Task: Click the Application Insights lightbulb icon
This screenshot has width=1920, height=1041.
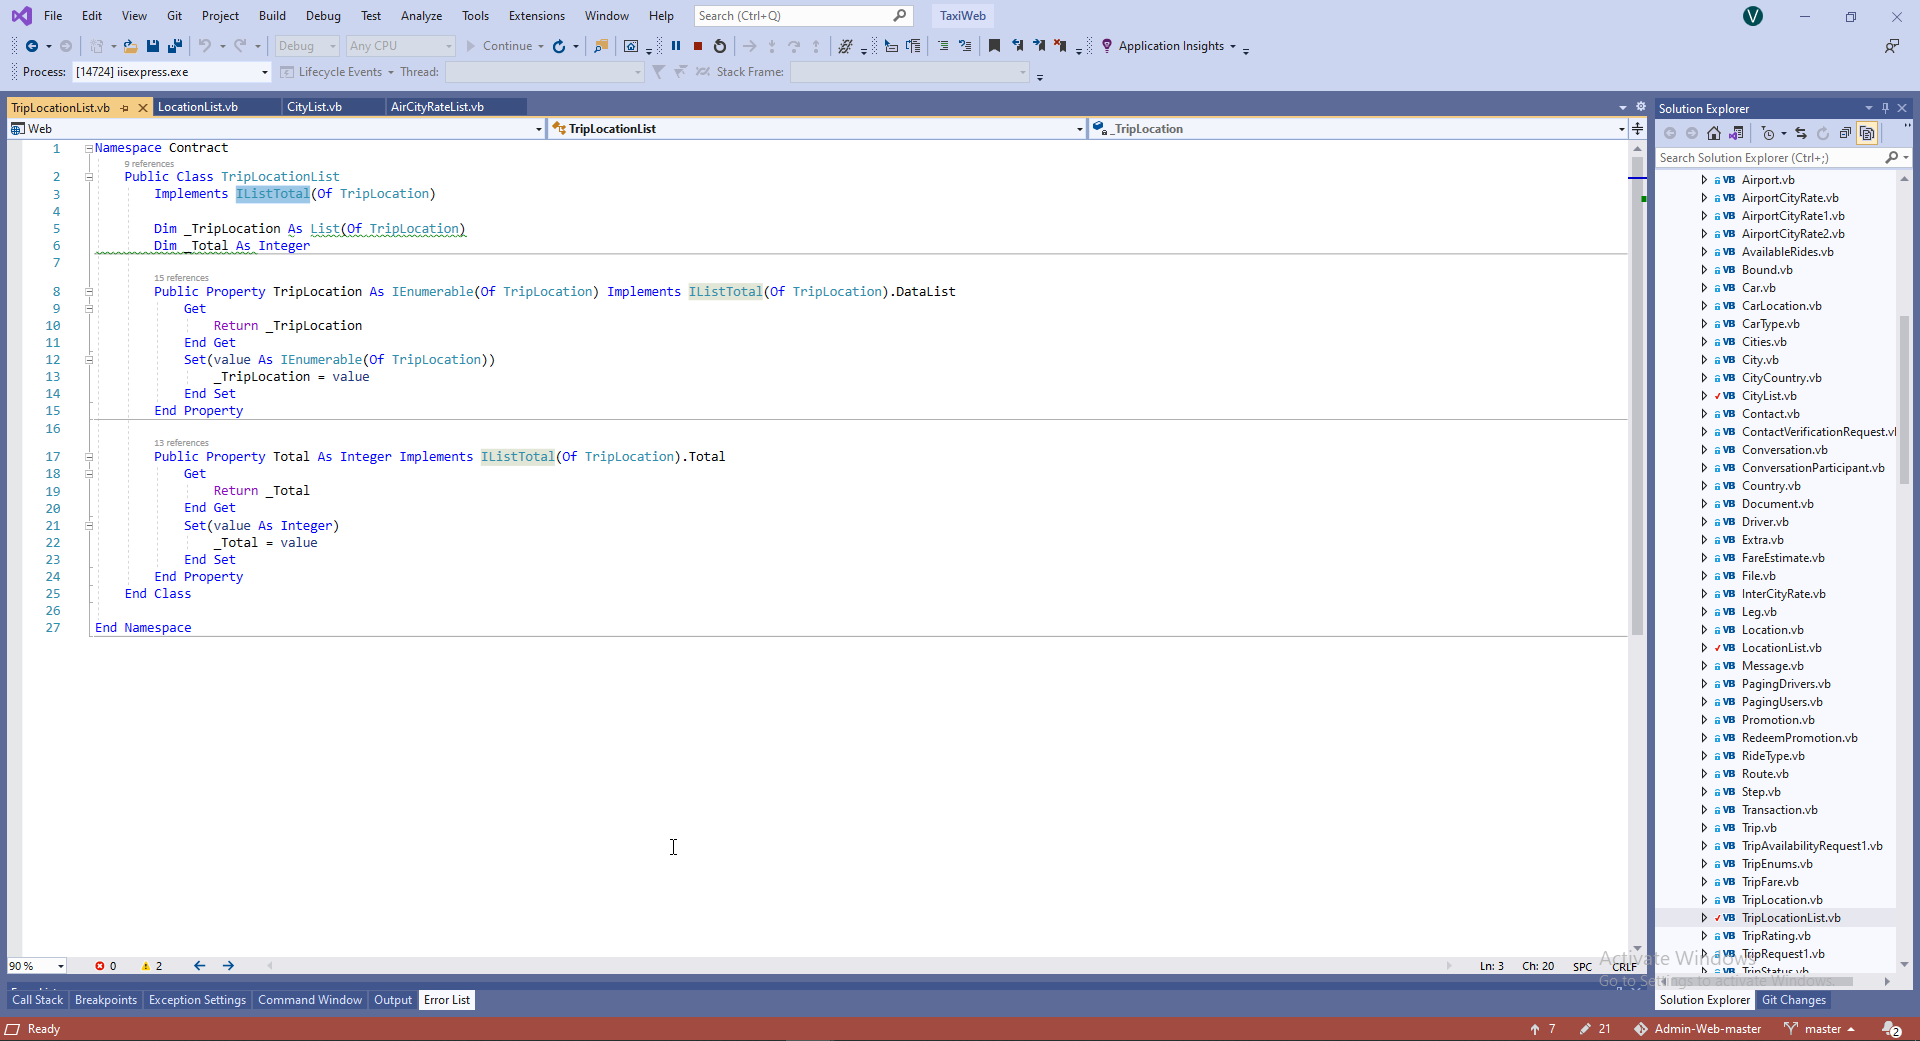Action: (1107, 46)
